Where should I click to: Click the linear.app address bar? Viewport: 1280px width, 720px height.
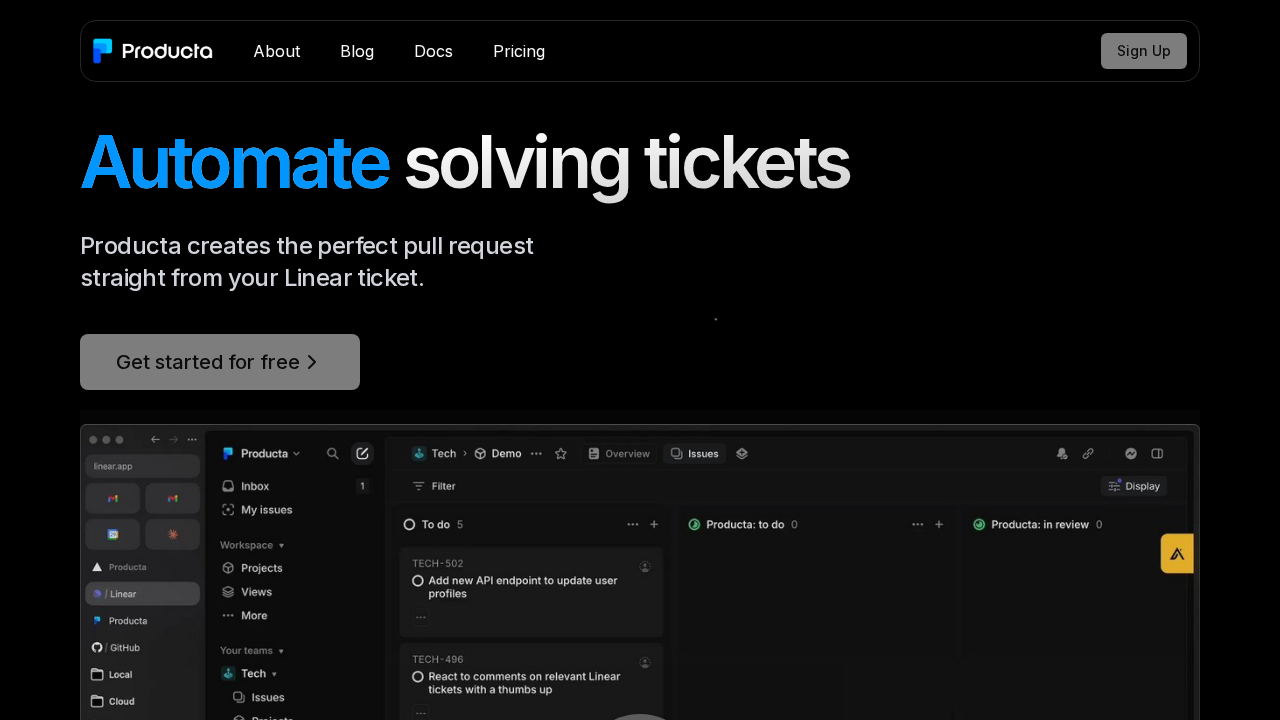[x=142, y=465]
